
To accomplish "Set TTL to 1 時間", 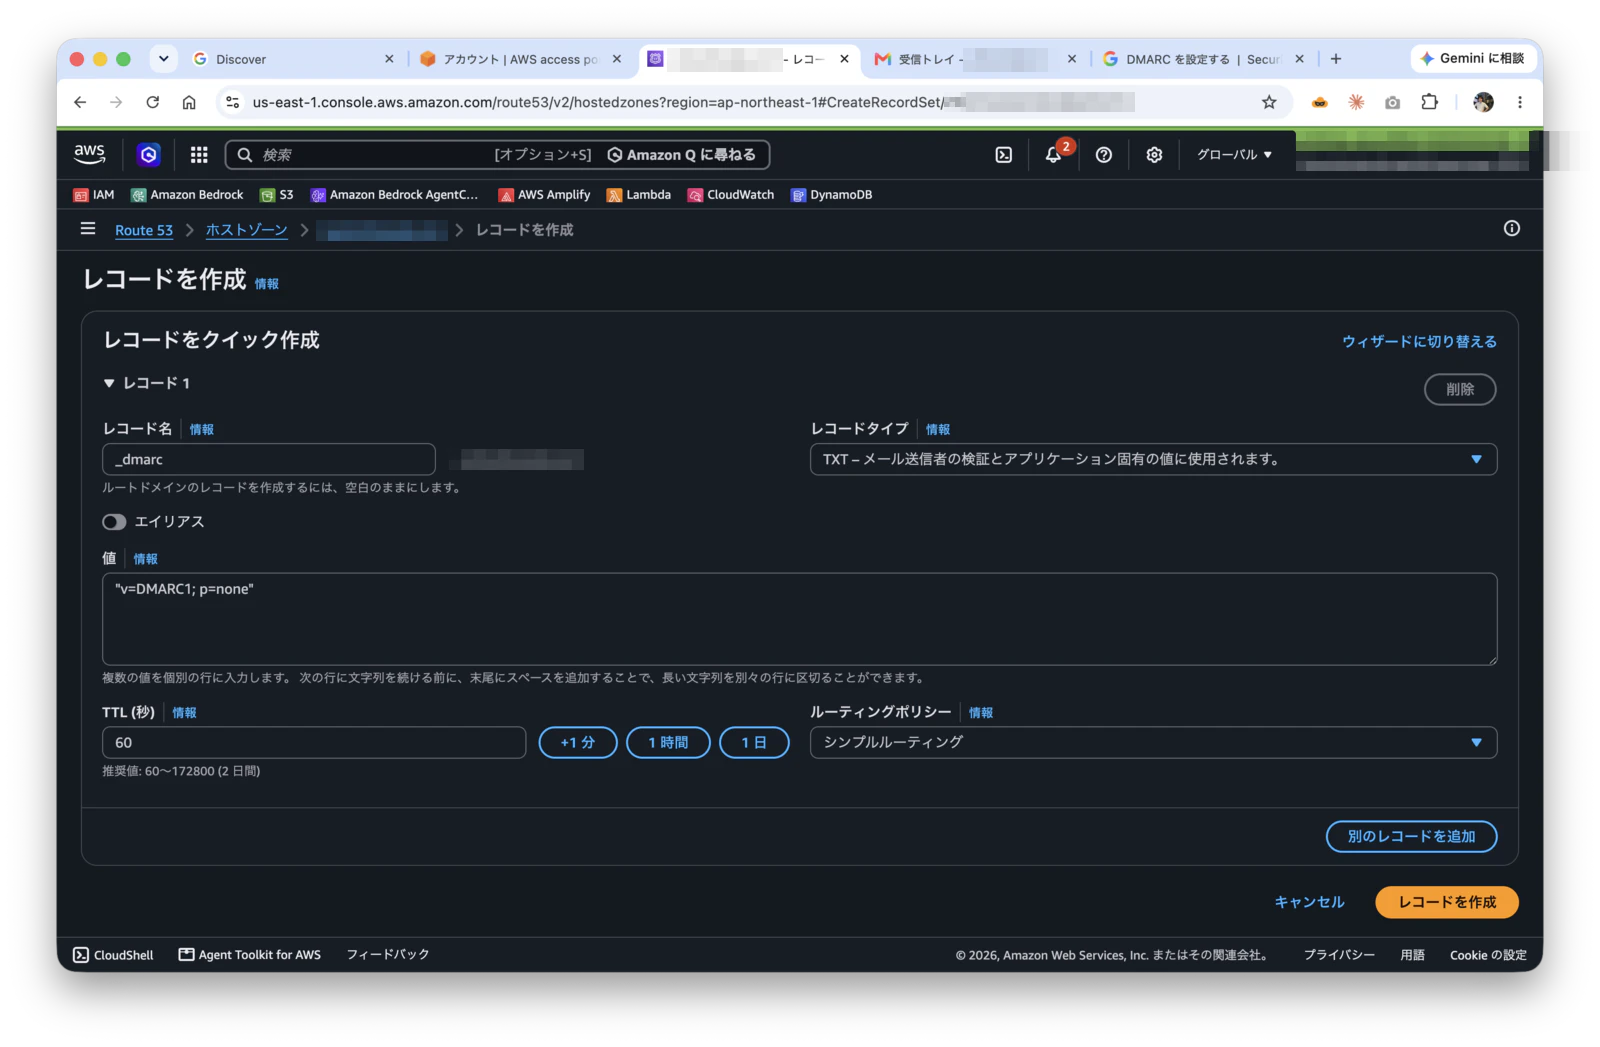I will click(668, 742).
